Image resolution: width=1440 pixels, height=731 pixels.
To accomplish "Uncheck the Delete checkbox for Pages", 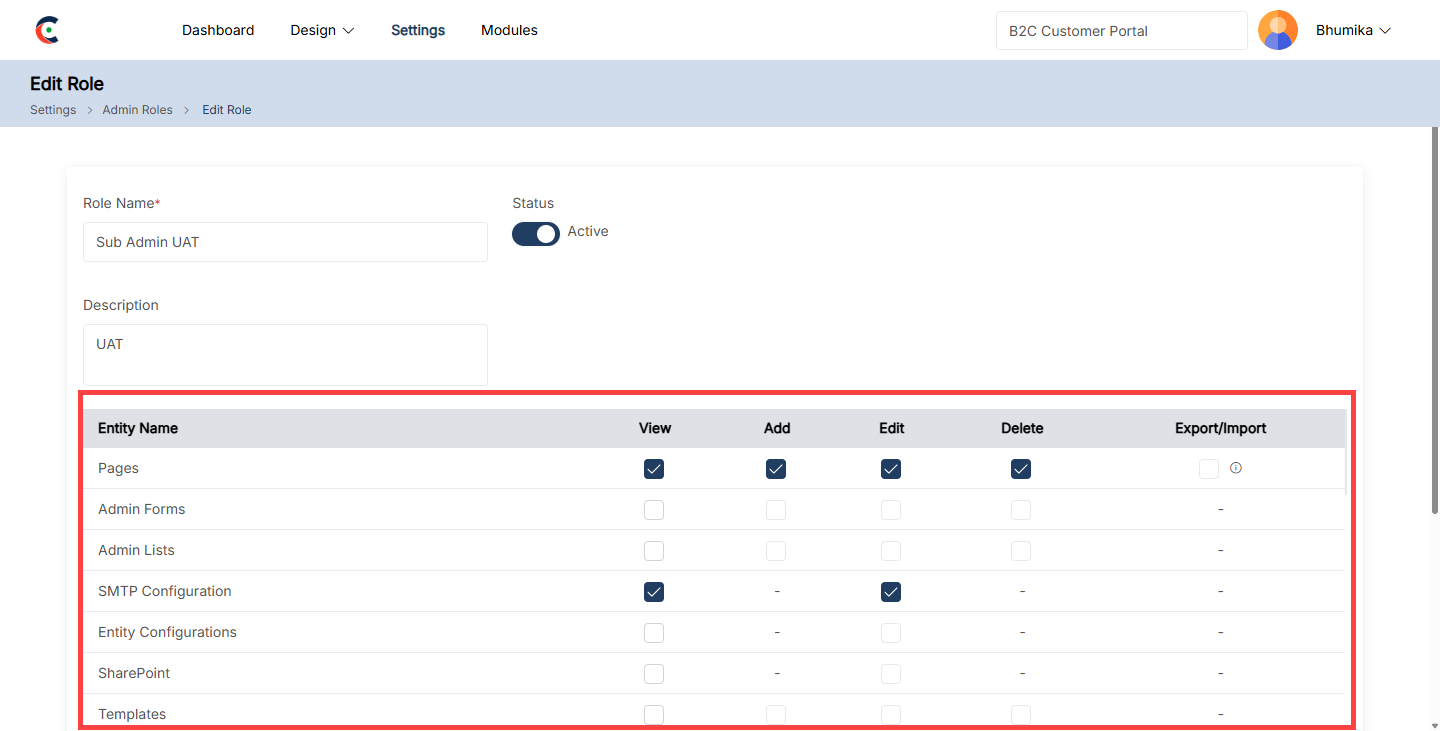I will point(1020,469).
